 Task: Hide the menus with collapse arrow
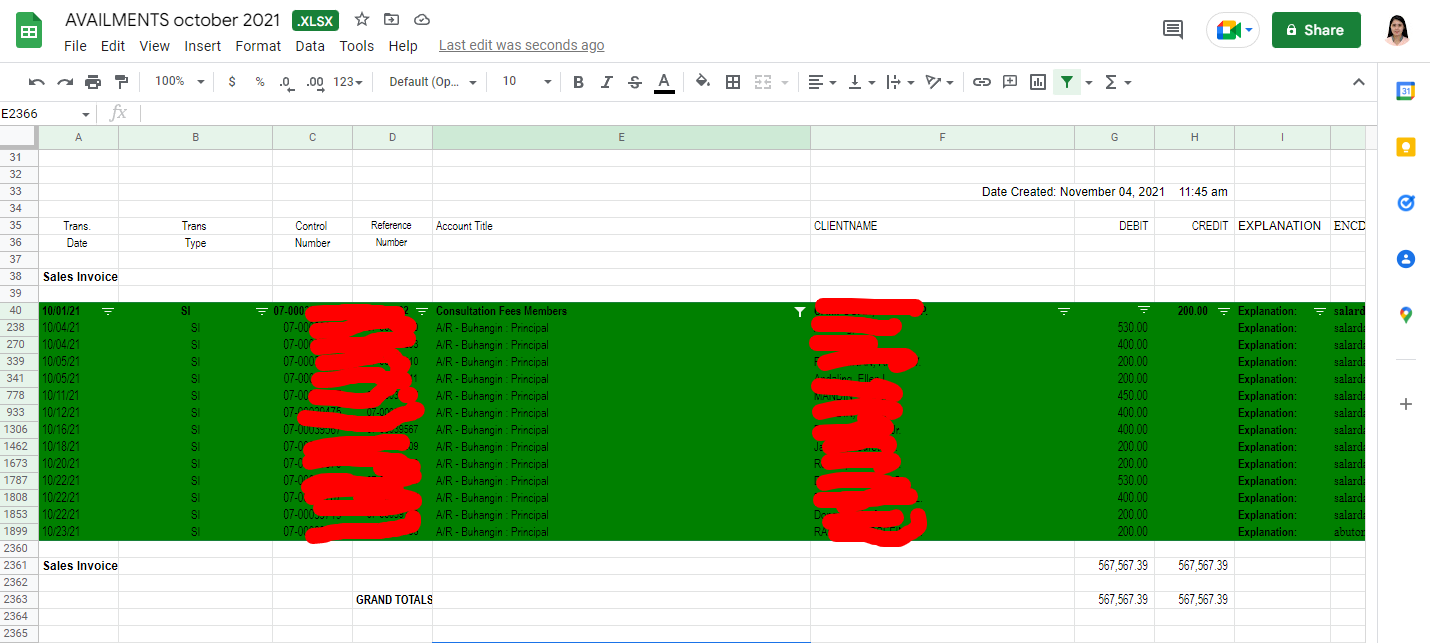tap(1358, 82)
